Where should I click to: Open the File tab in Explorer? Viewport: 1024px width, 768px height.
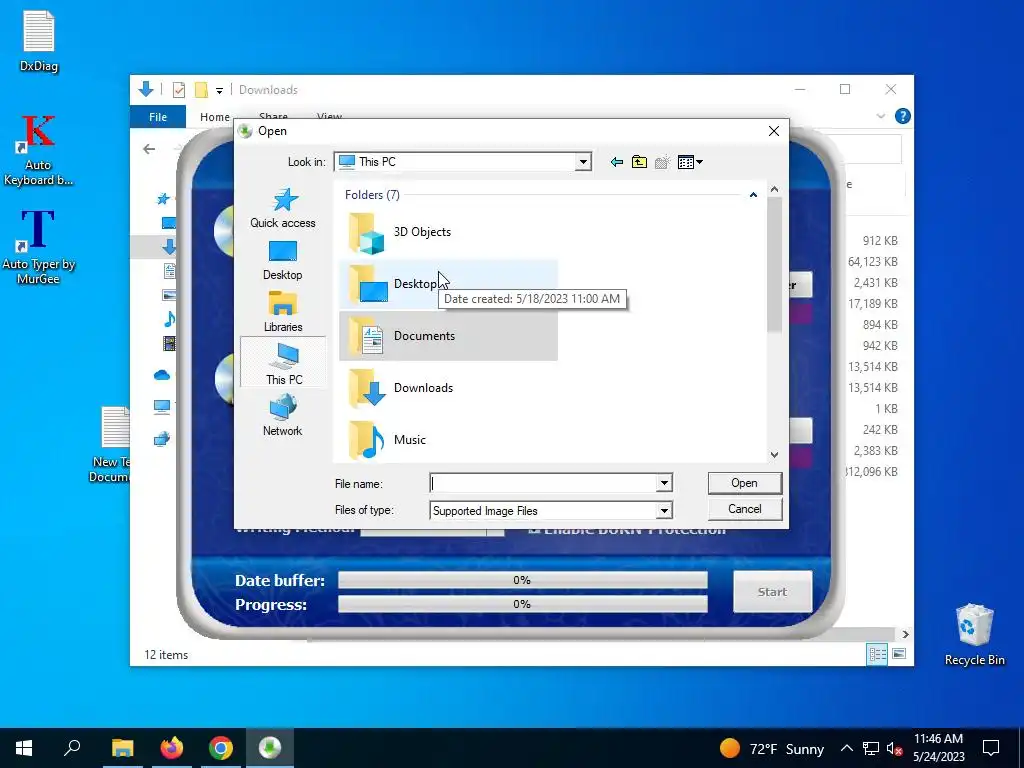(x=158, y=117)
